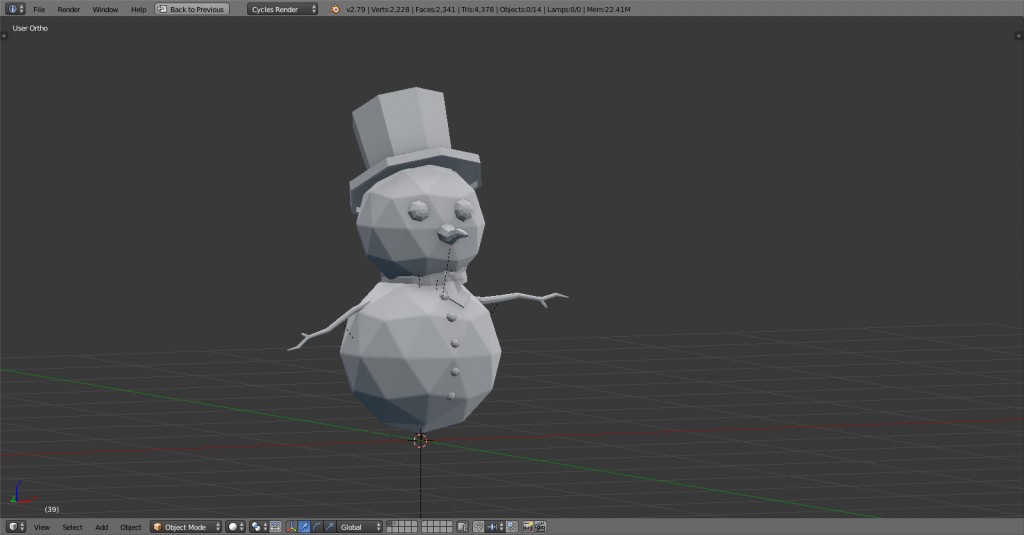
Task: Select the translate manipulator arrow icon
Action: click(x=304, y=527)
